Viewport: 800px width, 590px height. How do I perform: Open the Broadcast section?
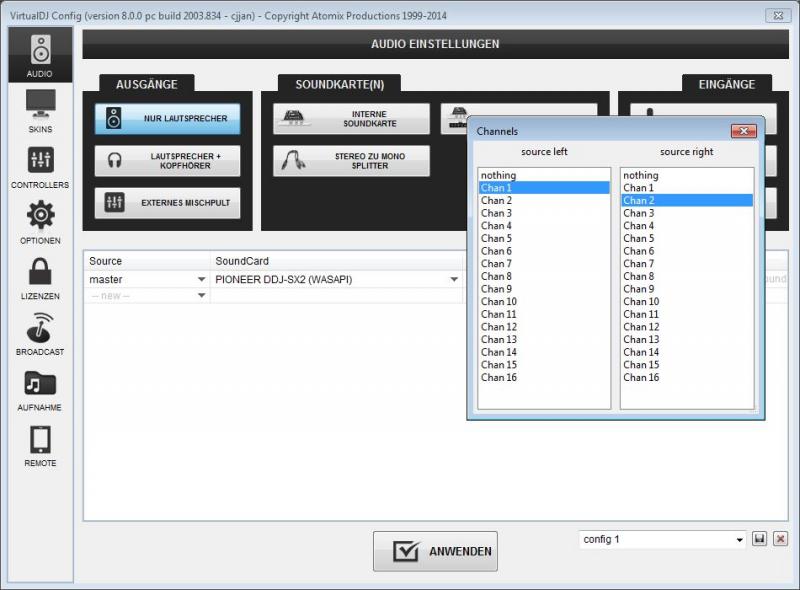click(40, 333)
